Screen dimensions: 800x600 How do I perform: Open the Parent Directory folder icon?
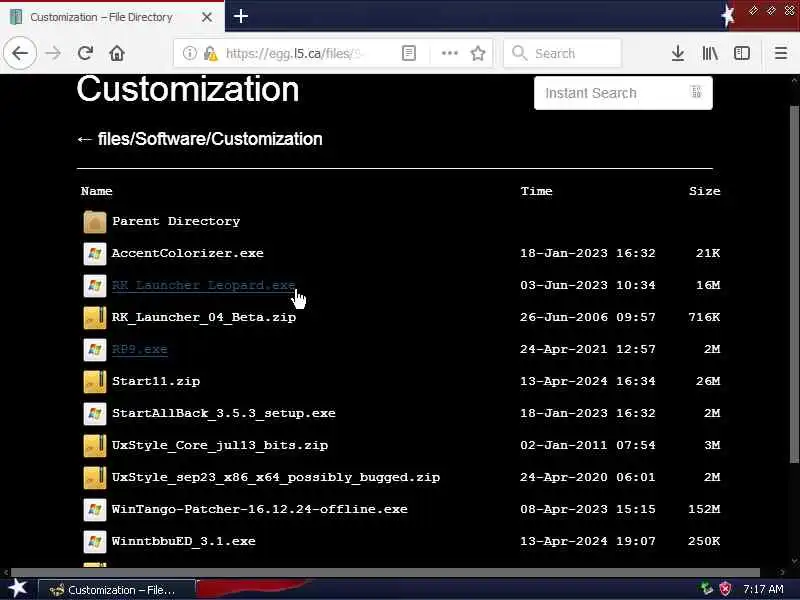[95, 222]
